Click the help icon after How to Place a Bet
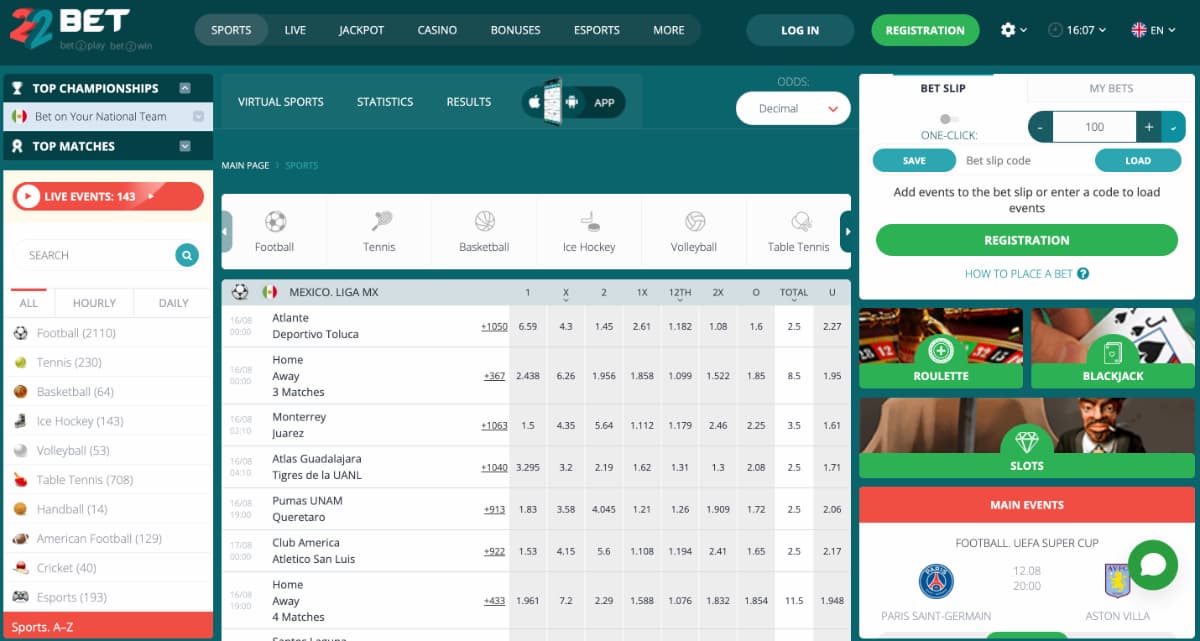This screenshot has width=1200, height=641. coord(1083,273)
